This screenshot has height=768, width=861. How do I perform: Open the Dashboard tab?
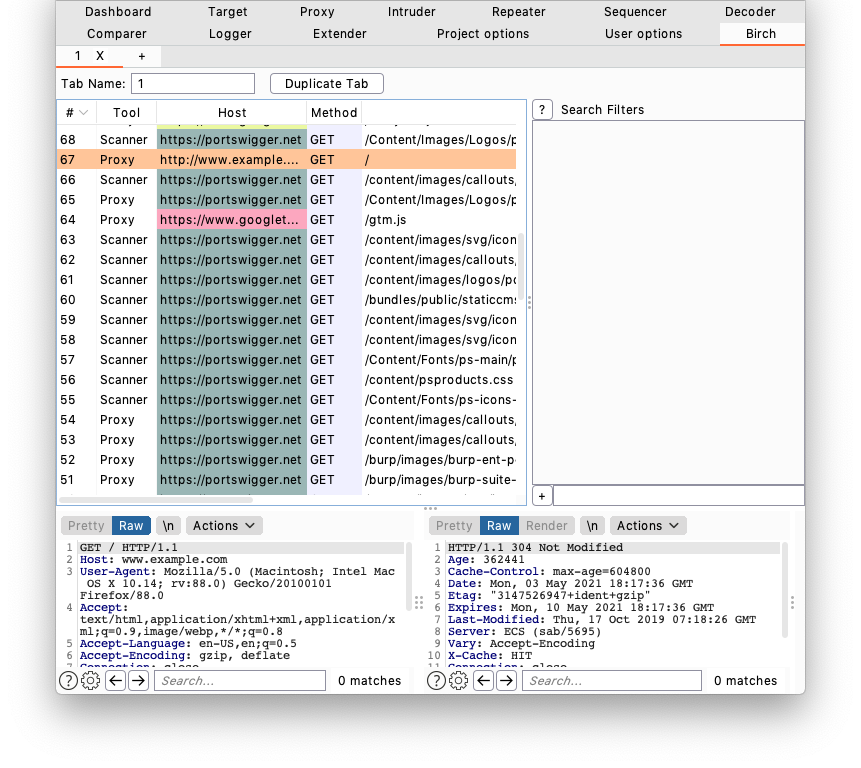[x=118, y=12]
